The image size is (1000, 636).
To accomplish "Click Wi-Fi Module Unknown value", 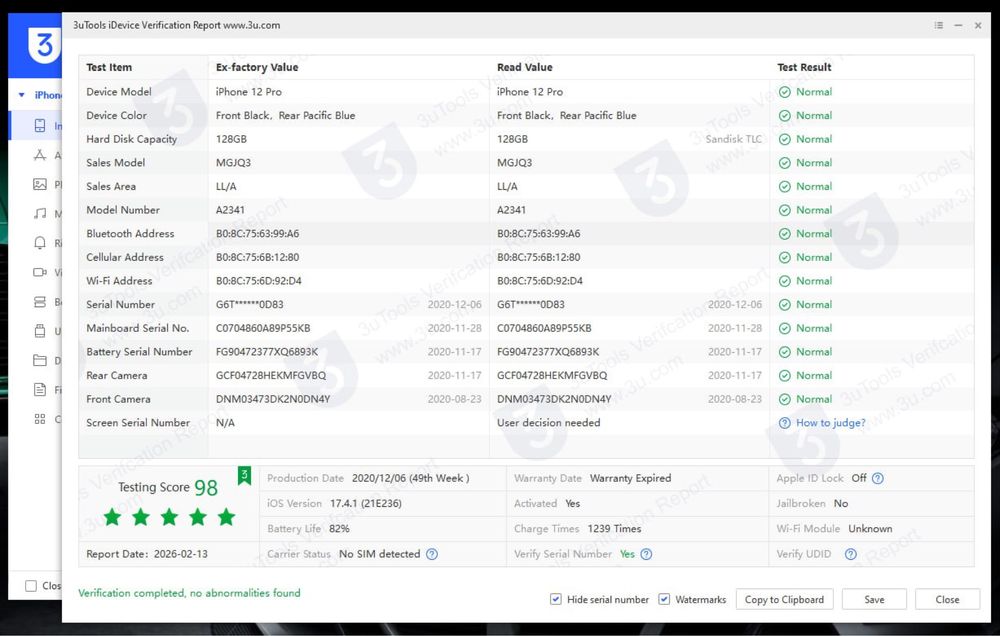I will point(870,529).
